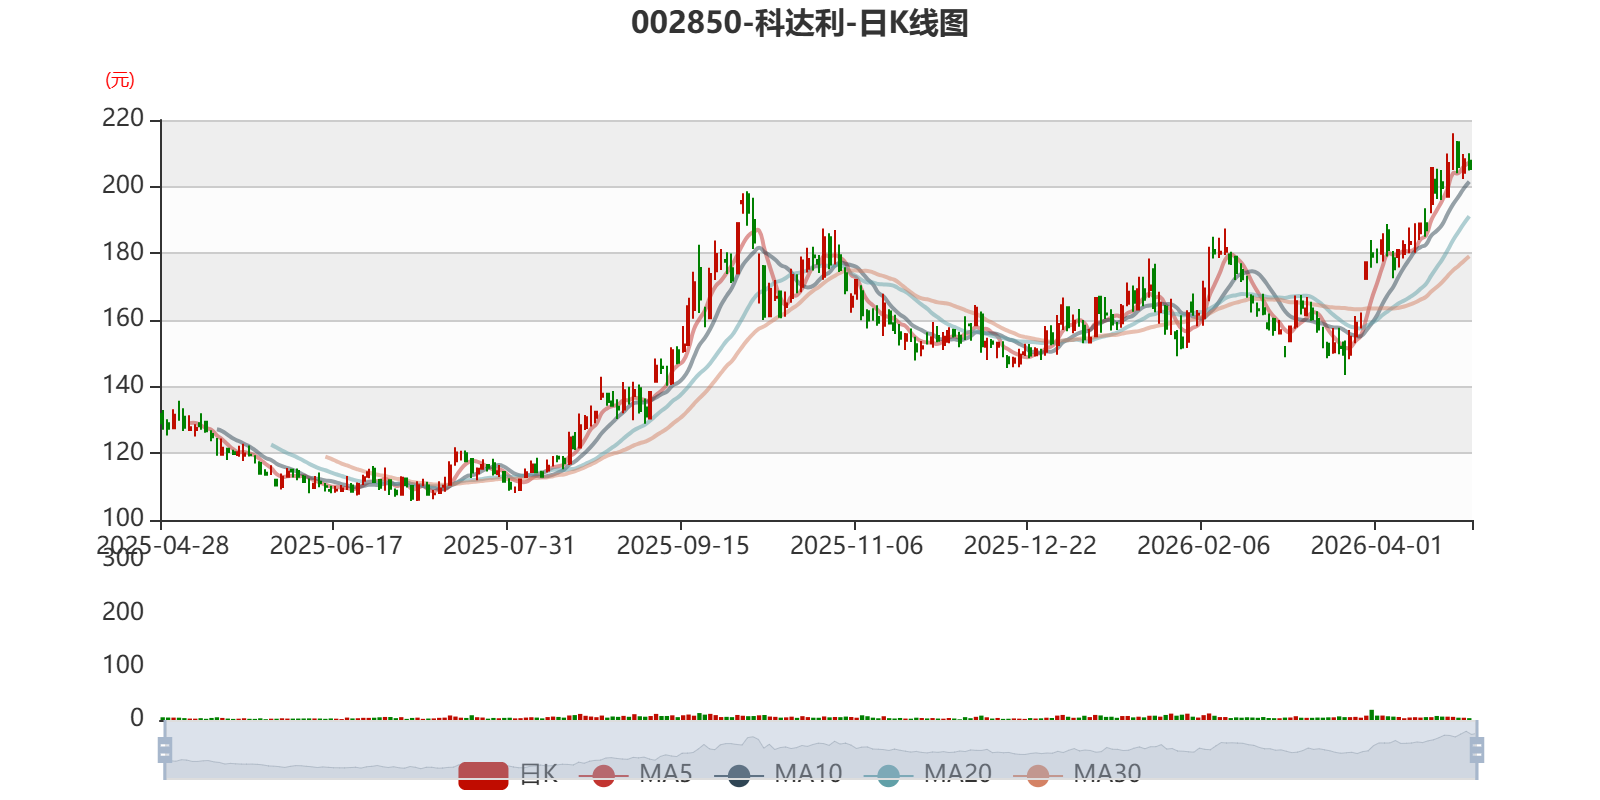The height and width of the screenshot is (800, 1600).
Task: Click the 180 price axis label
Action: 123,252
